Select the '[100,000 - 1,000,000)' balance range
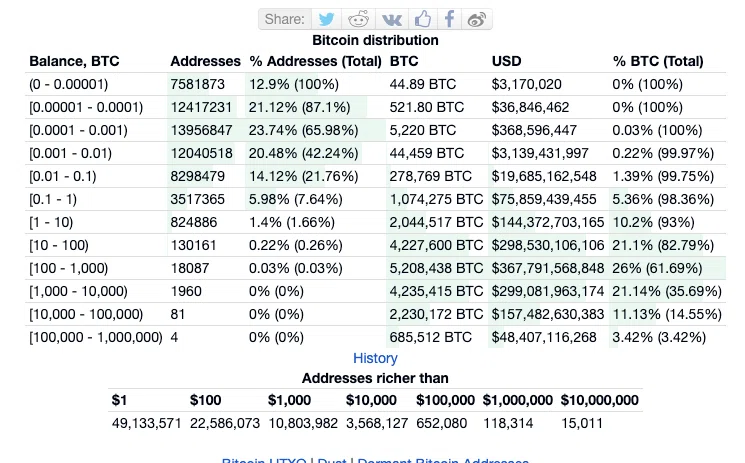Viewport: 745px width, 463px height. pyautogui.click(x=96, y=338)
